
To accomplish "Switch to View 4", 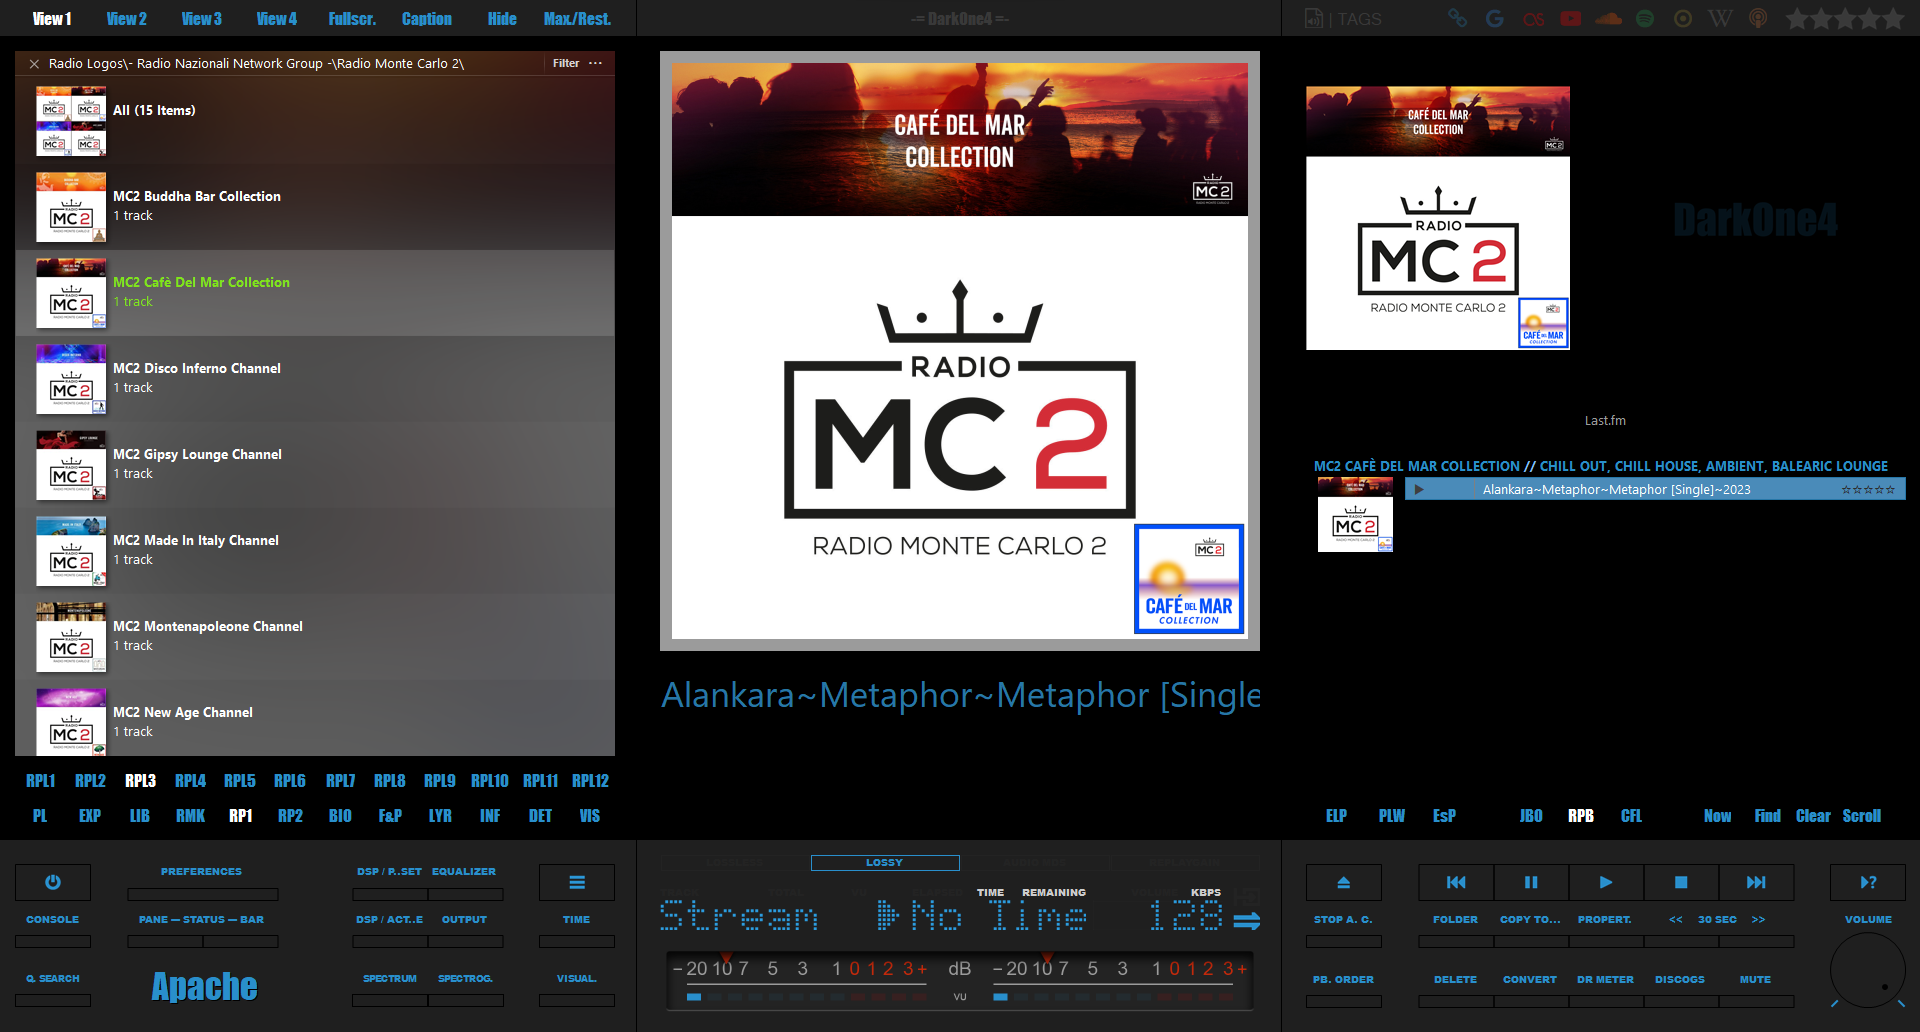I will point(277,18).
